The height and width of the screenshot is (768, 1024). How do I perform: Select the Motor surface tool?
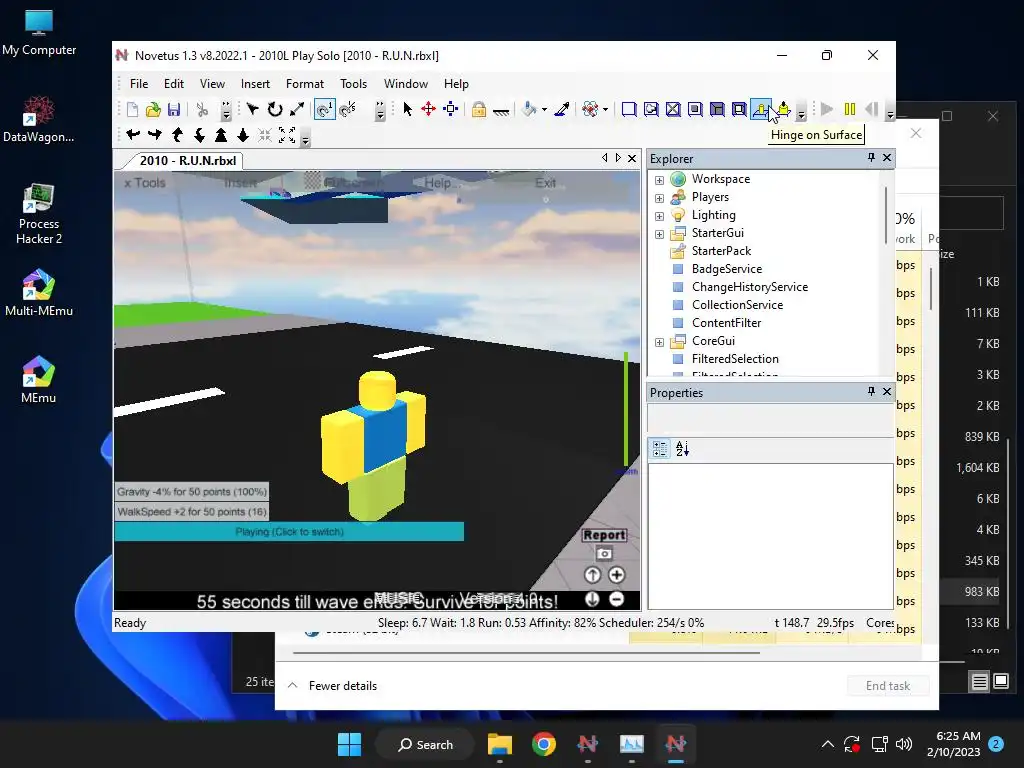(784, 109)
